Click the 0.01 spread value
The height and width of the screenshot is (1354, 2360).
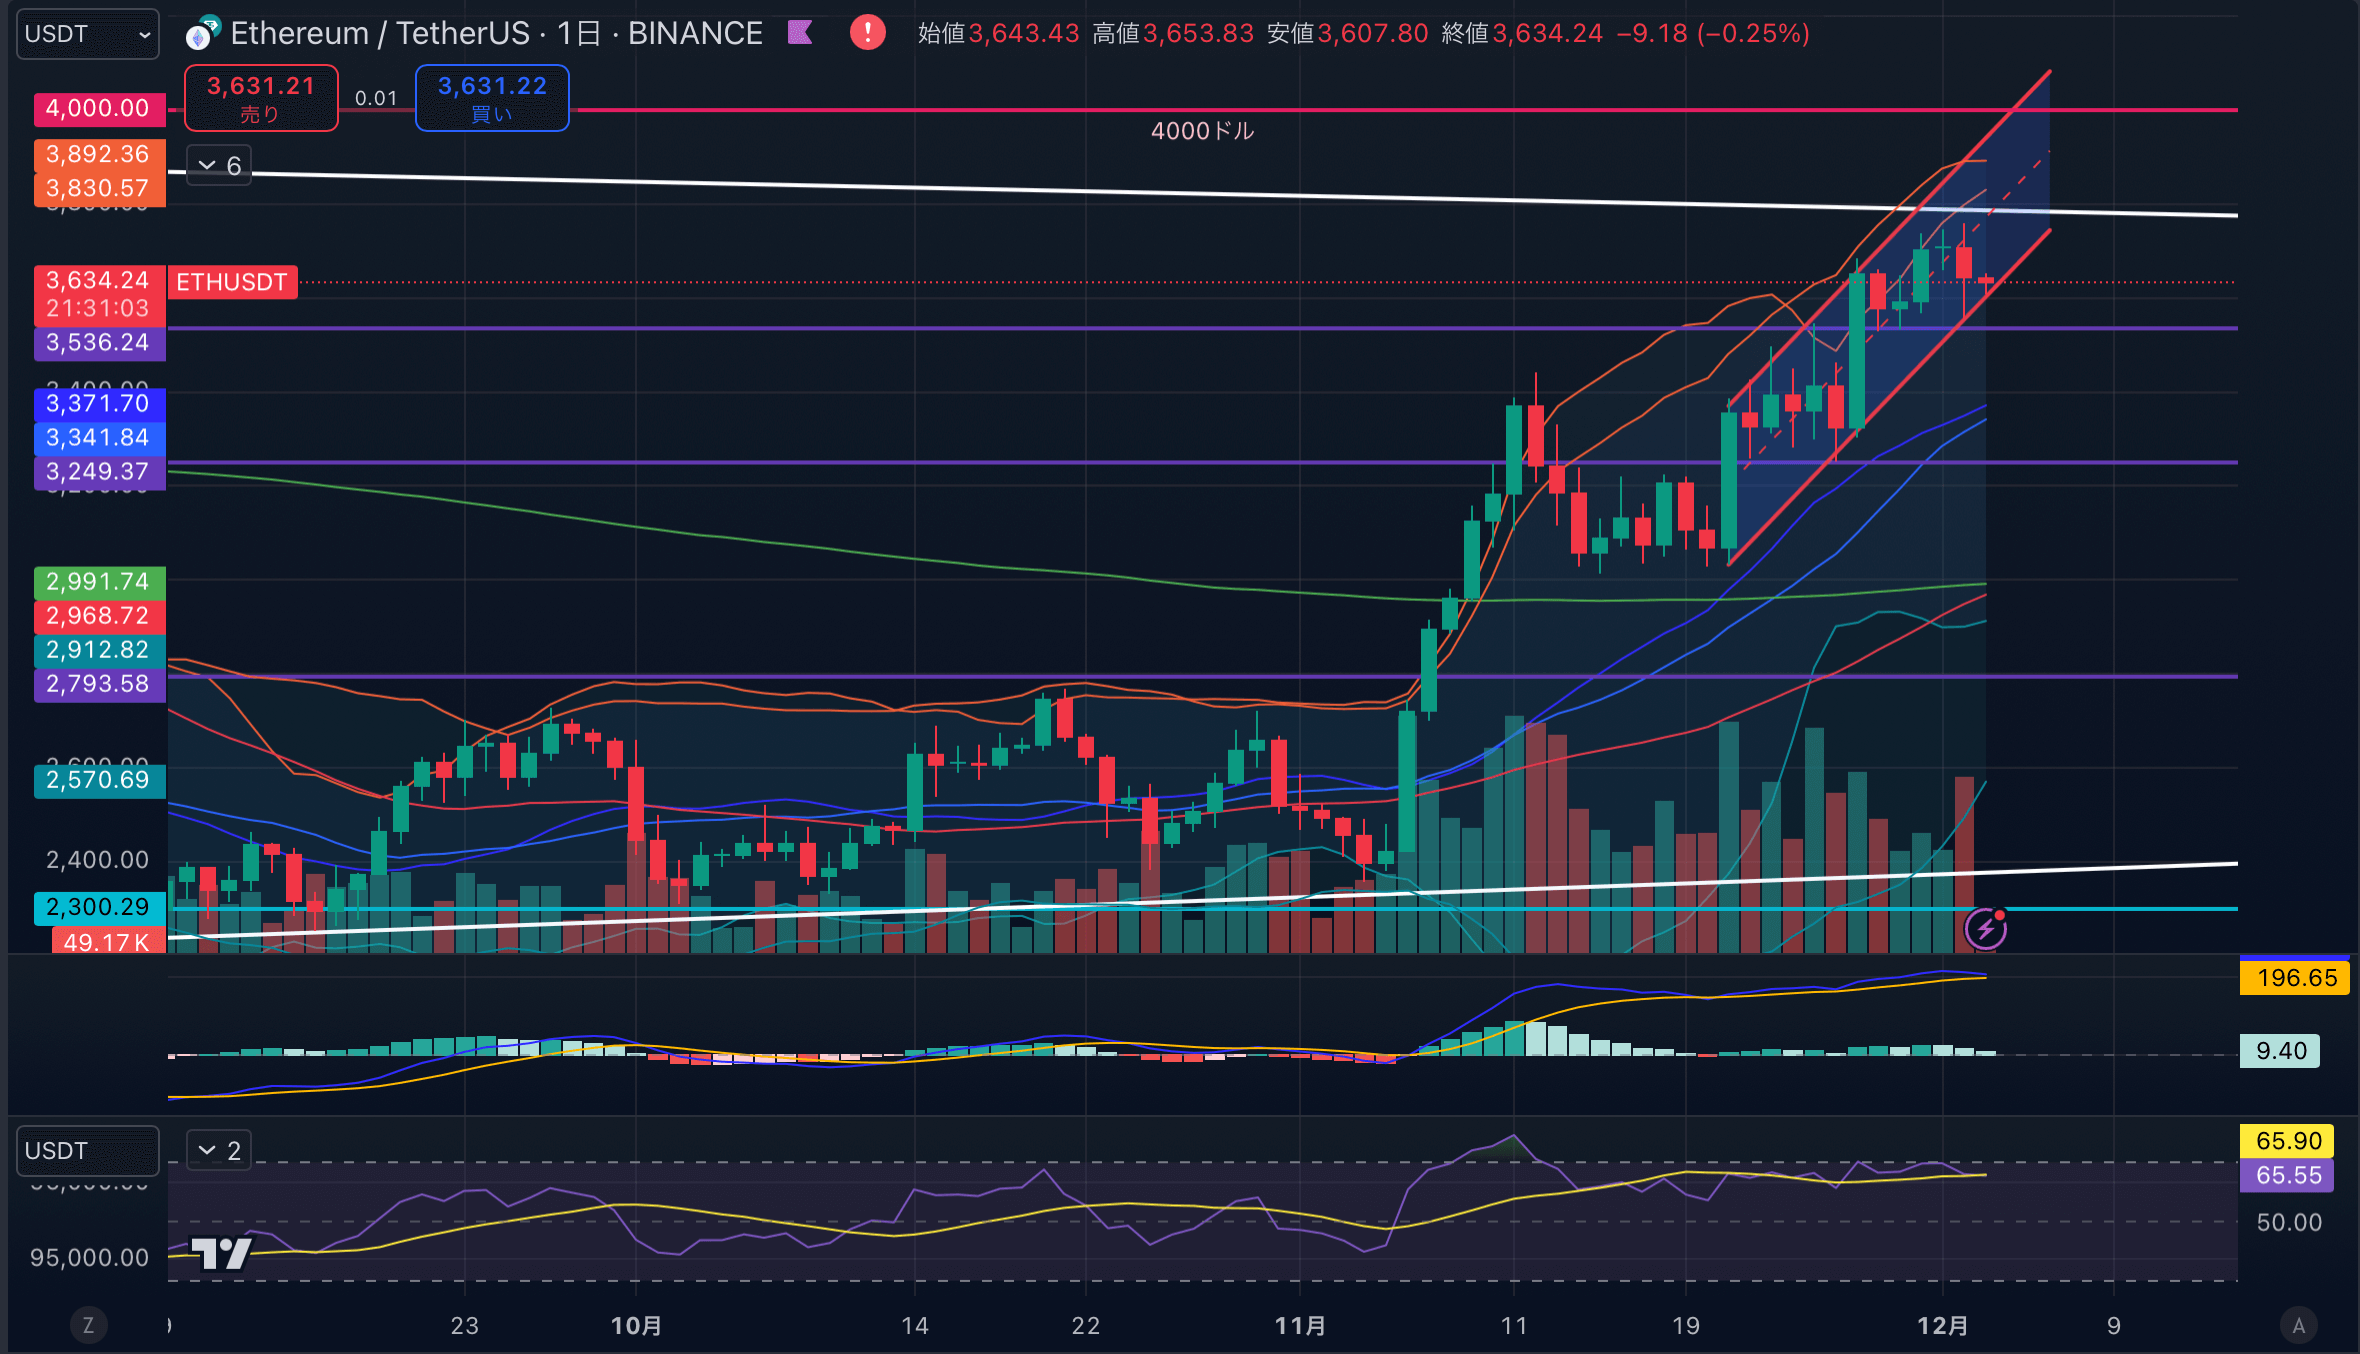(376, 98)
